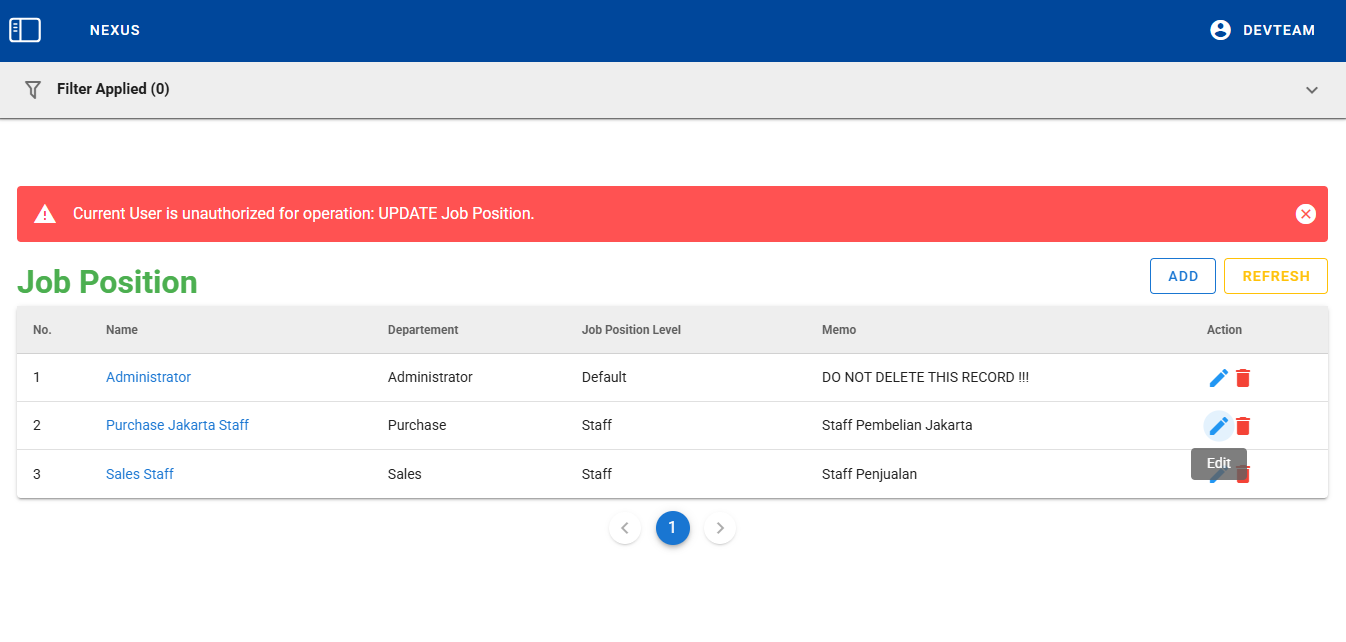Select page 1 in pagination

(672, 528)
